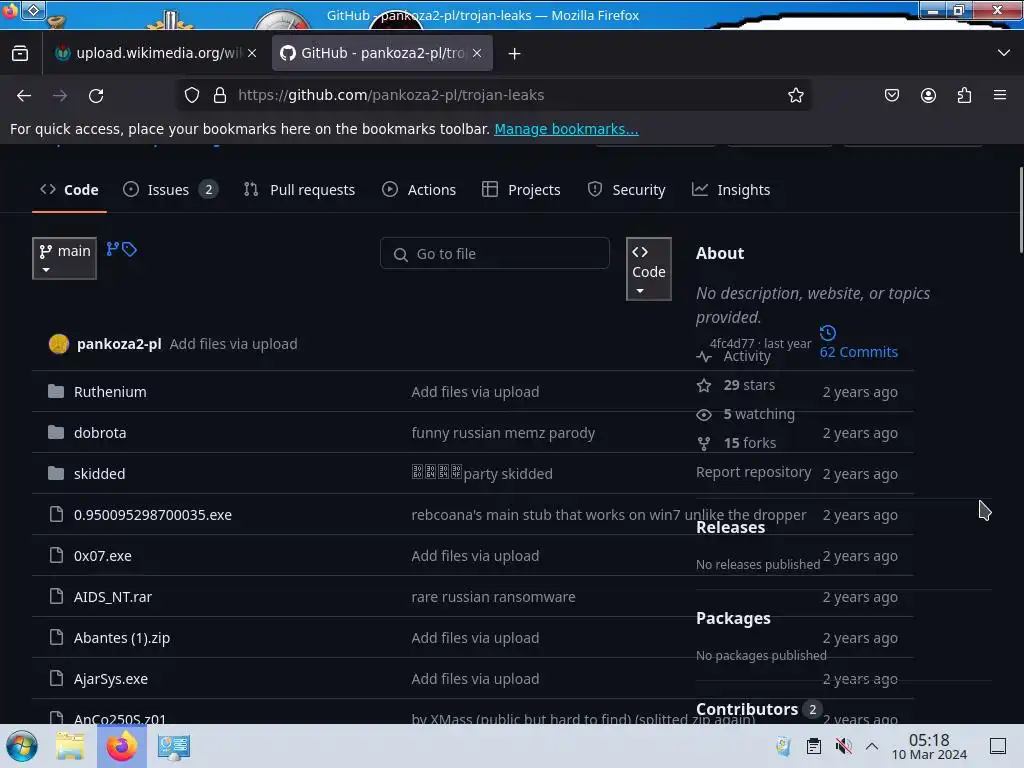This screenshot has width=1024, height=768.
Task: View the 15 forks link
Action: (x=737, y=443)
